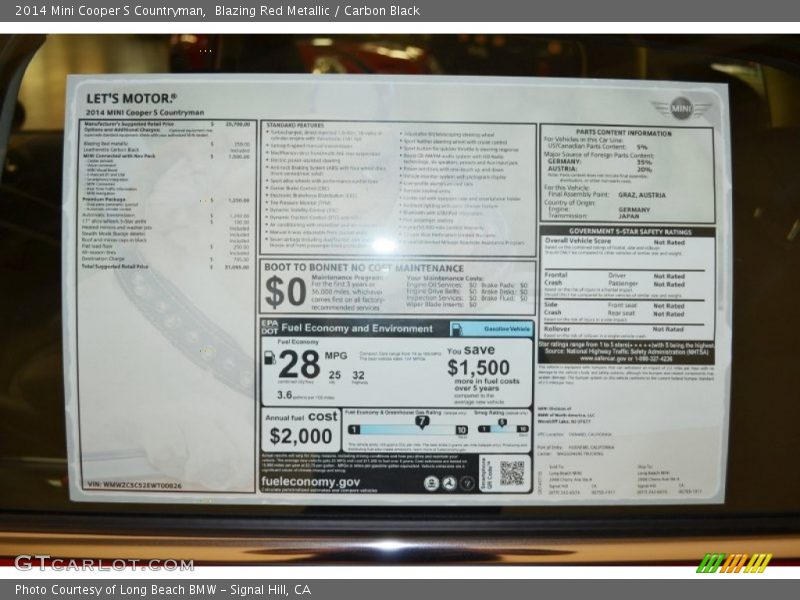Click the EPA DOT badge
The height and width of the screenshot is (600, 800).
[x=270, y=327]
